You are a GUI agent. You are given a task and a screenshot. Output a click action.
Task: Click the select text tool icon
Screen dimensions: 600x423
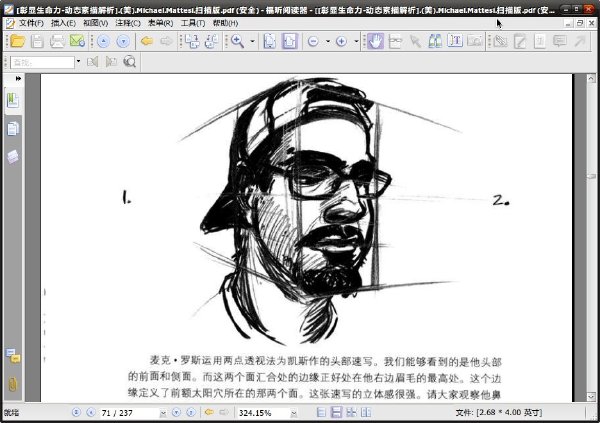(396, 41)
